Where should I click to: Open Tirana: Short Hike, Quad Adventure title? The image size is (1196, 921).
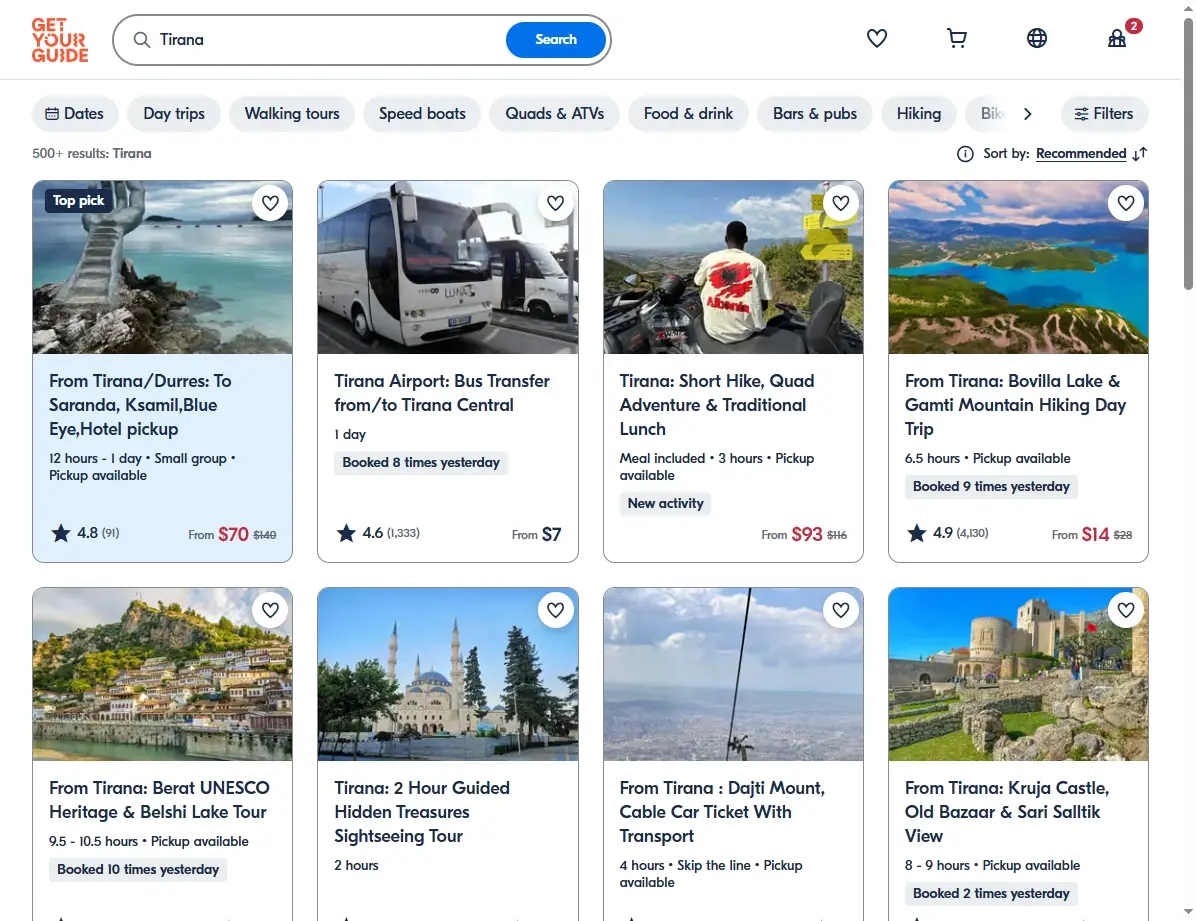click(x=717, y=404)
